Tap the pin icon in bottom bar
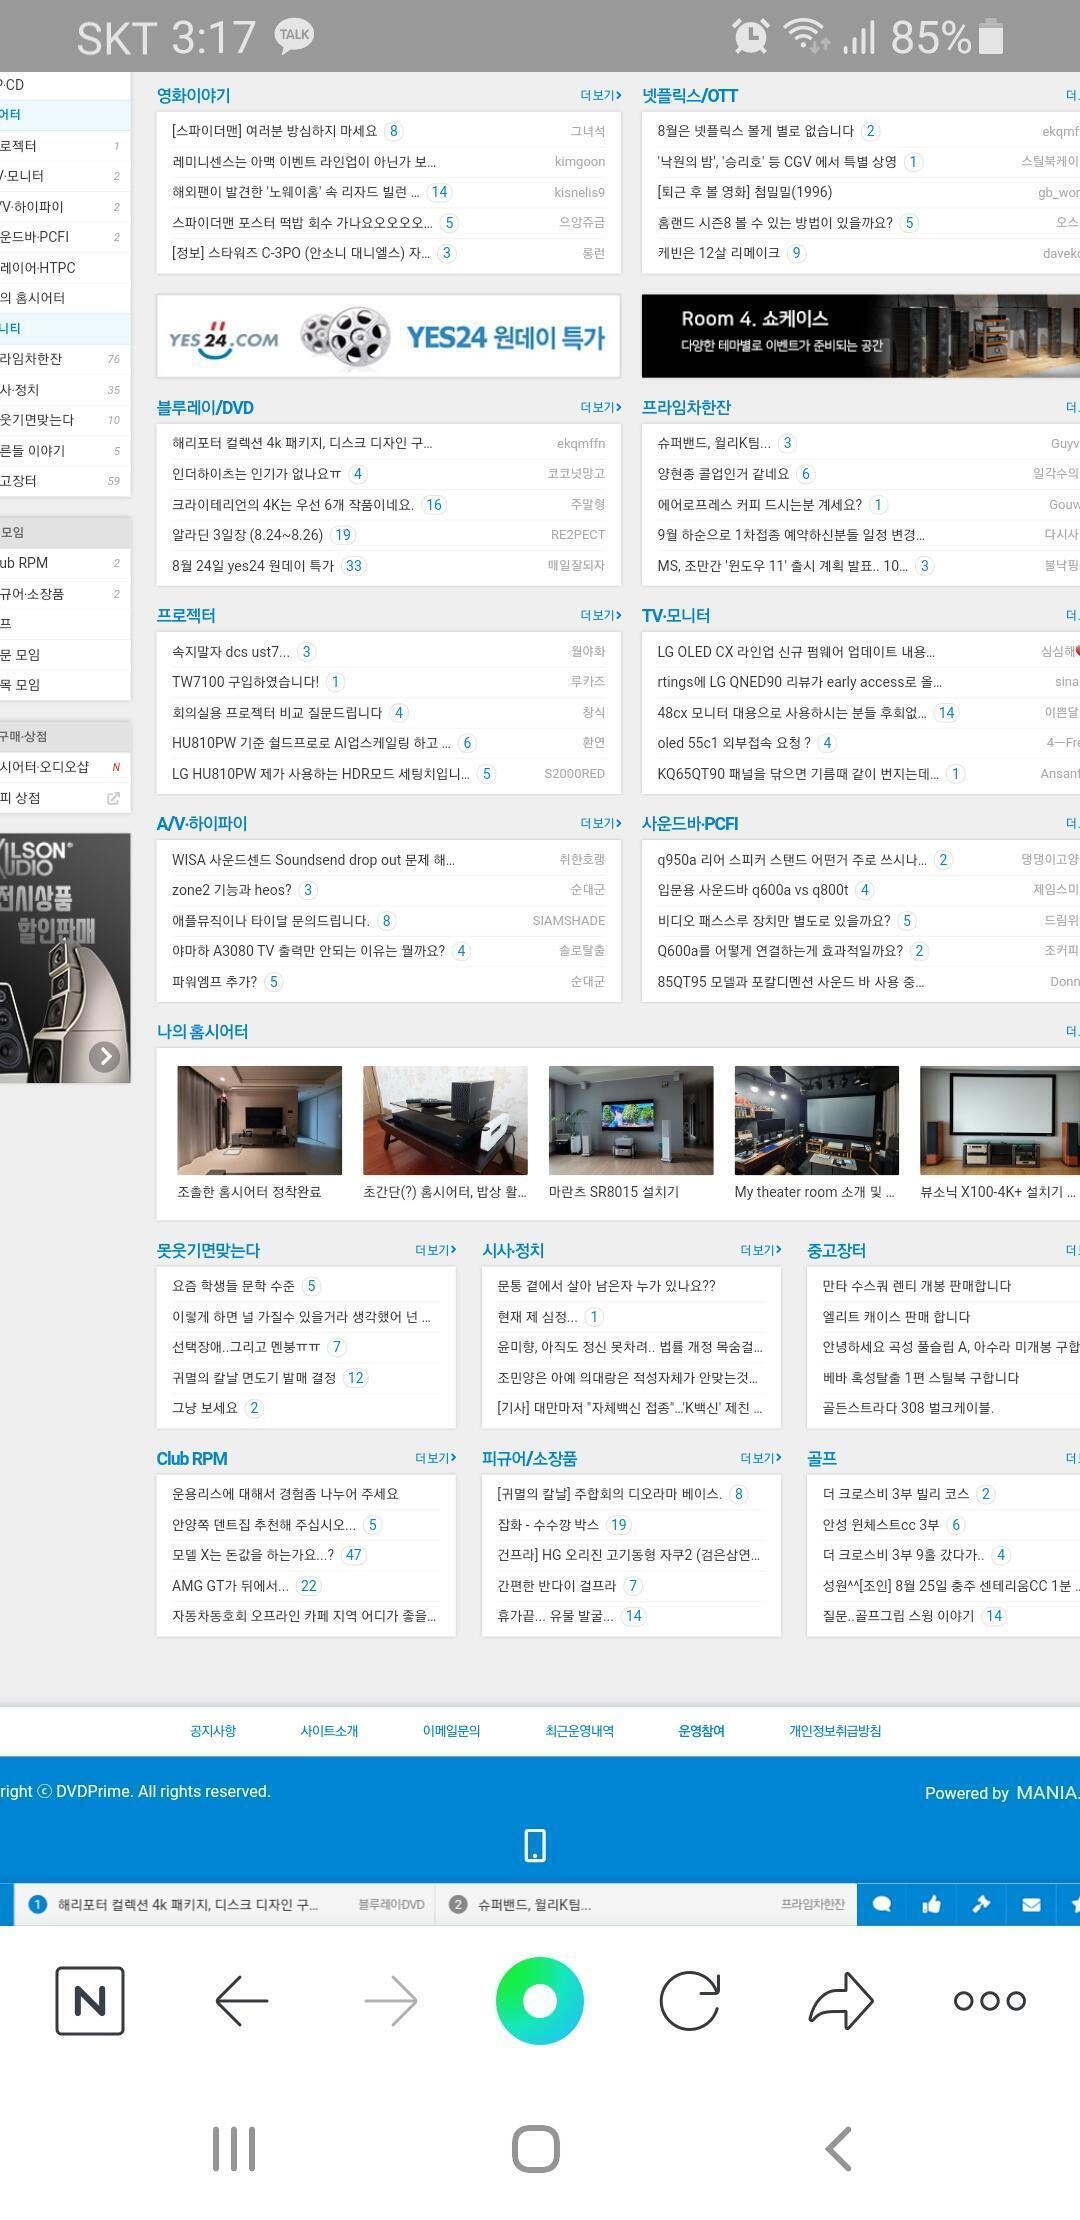1080x2220 pixels. pyautogui.click(x=981, y=1905)
